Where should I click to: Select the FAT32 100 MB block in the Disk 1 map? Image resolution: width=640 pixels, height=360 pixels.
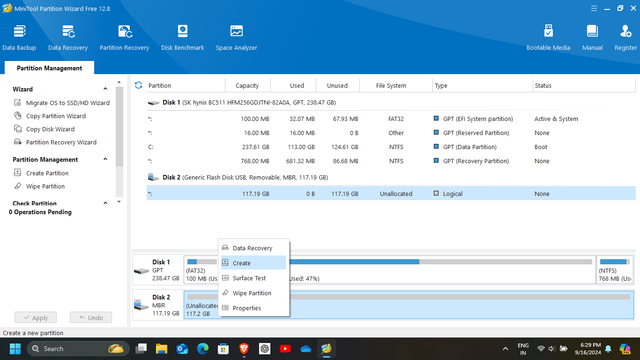pyautogui.click(x=201, y=270)
